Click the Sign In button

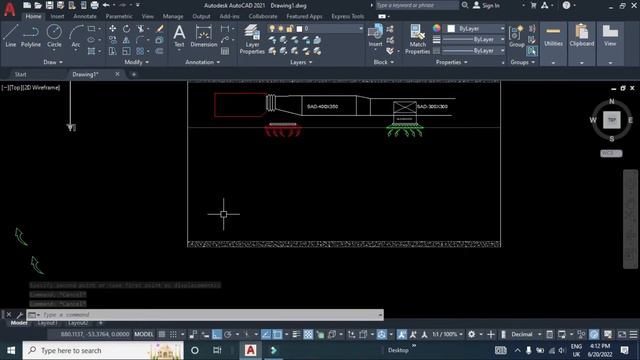click(x=486, y=5)
